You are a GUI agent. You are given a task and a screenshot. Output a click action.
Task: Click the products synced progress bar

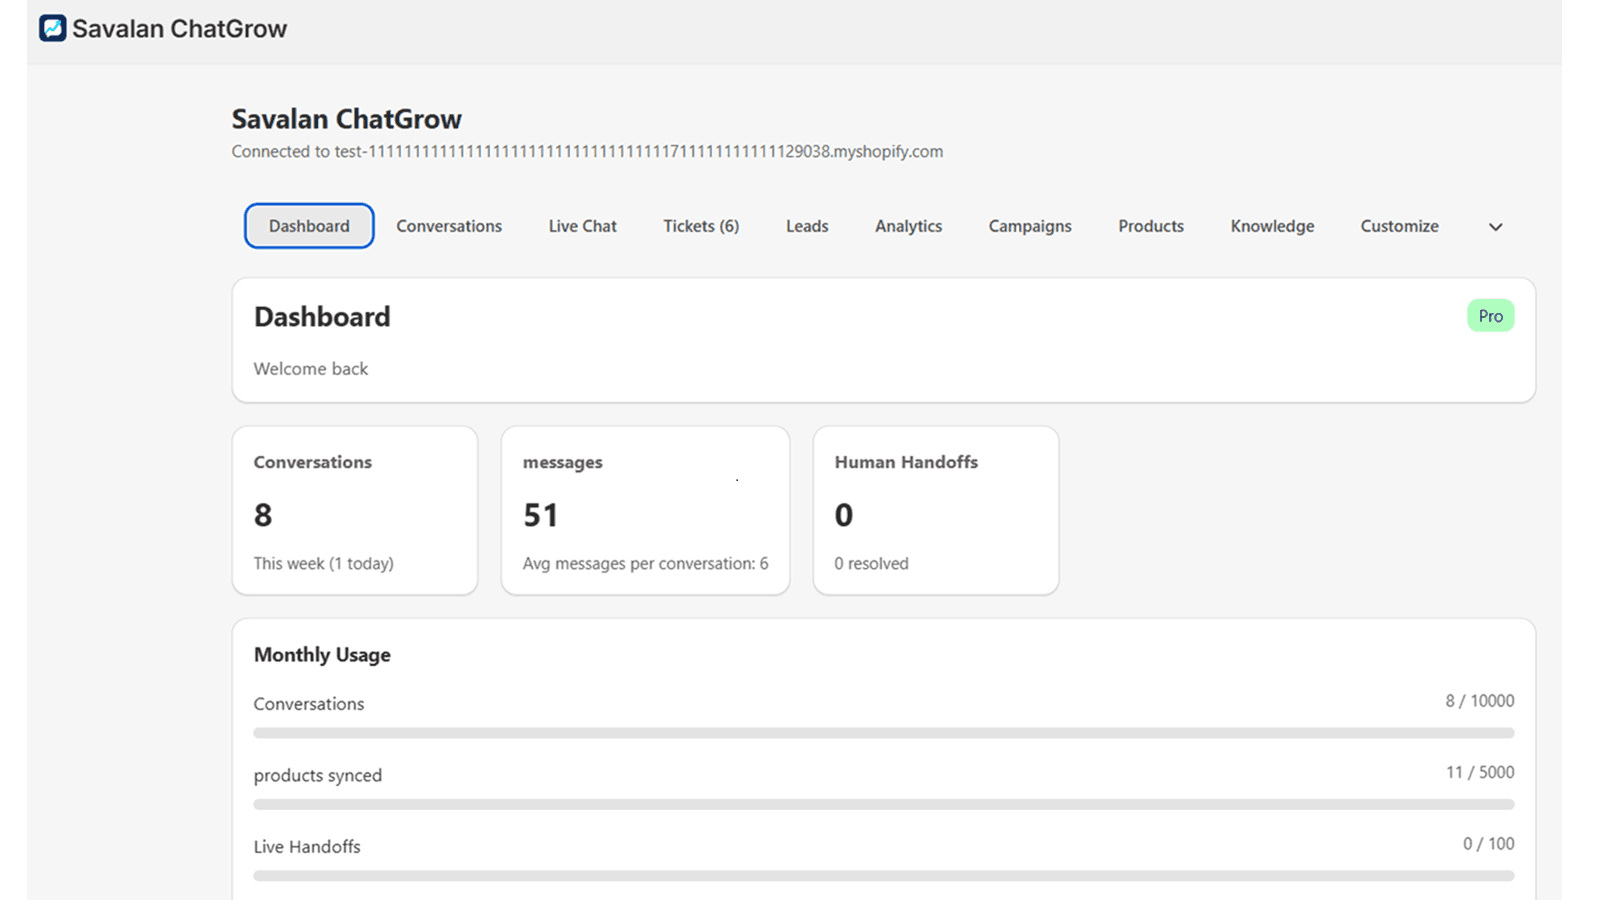pos(884,804)
